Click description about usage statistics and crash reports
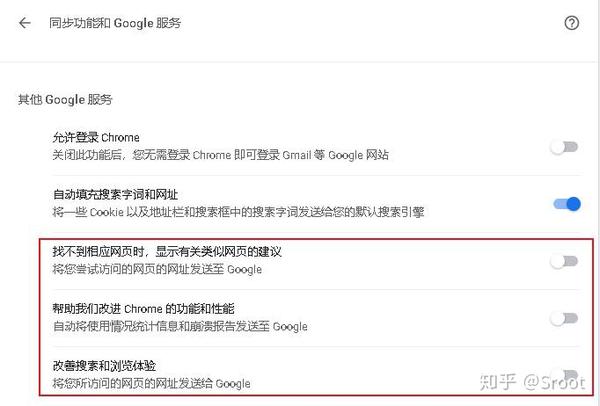600x406 pixels. pos(180,326)
